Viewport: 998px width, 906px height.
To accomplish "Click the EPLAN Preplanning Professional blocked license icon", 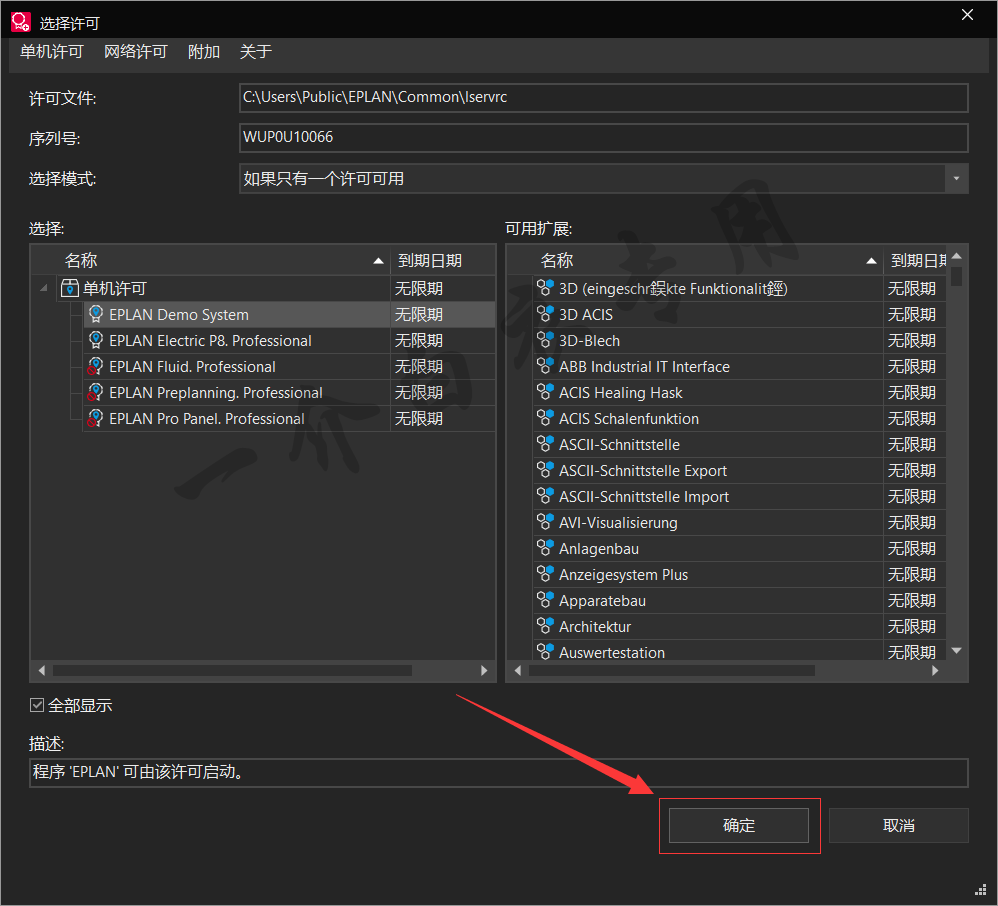I will 95,392.
